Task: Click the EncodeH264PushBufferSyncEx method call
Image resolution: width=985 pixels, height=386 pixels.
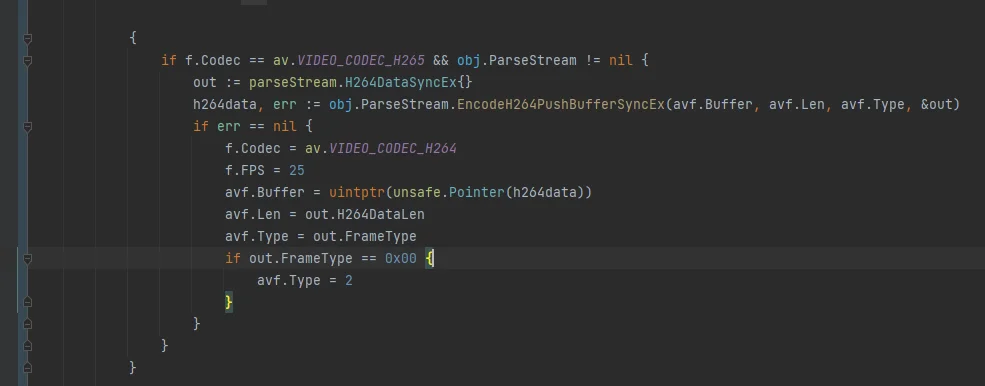Action: 560,104
